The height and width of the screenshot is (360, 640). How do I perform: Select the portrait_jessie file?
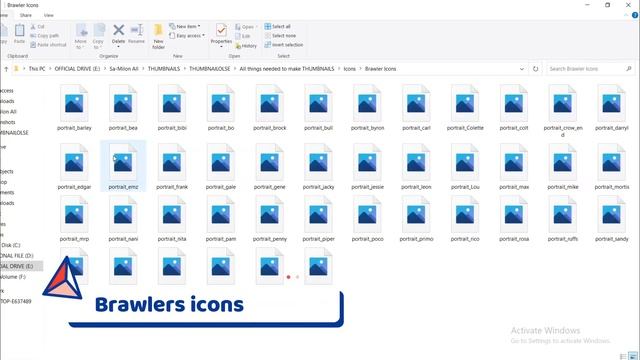click(367, 167)
